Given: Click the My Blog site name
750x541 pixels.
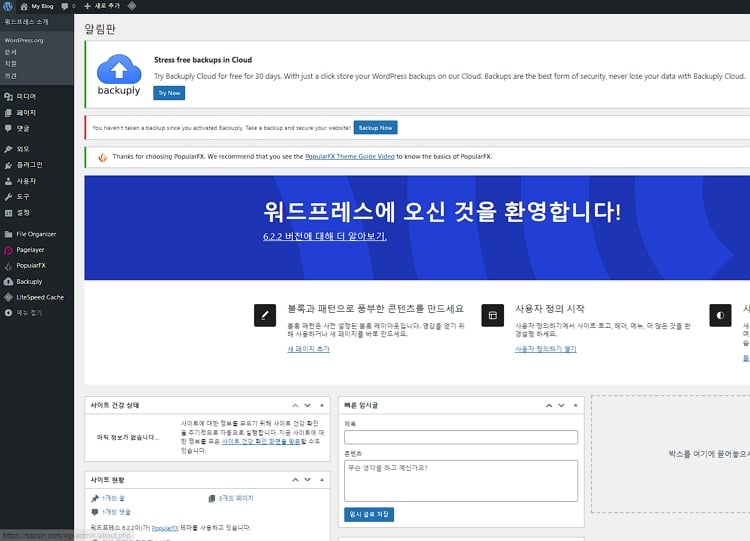Looking at the screenshot, I should [x=43, y=6].
